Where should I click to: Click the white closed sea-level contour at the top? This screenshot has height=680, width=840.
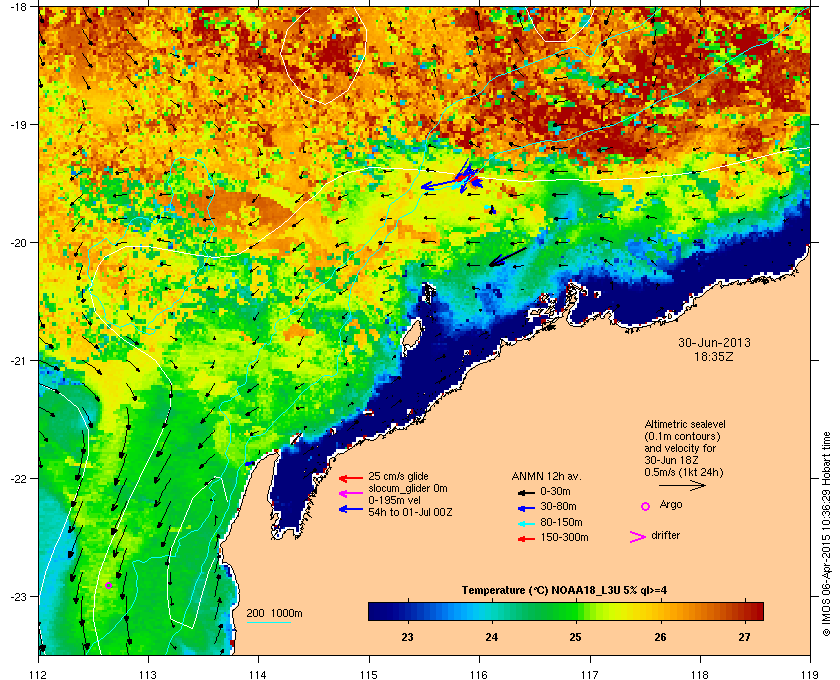pos(324,54)
